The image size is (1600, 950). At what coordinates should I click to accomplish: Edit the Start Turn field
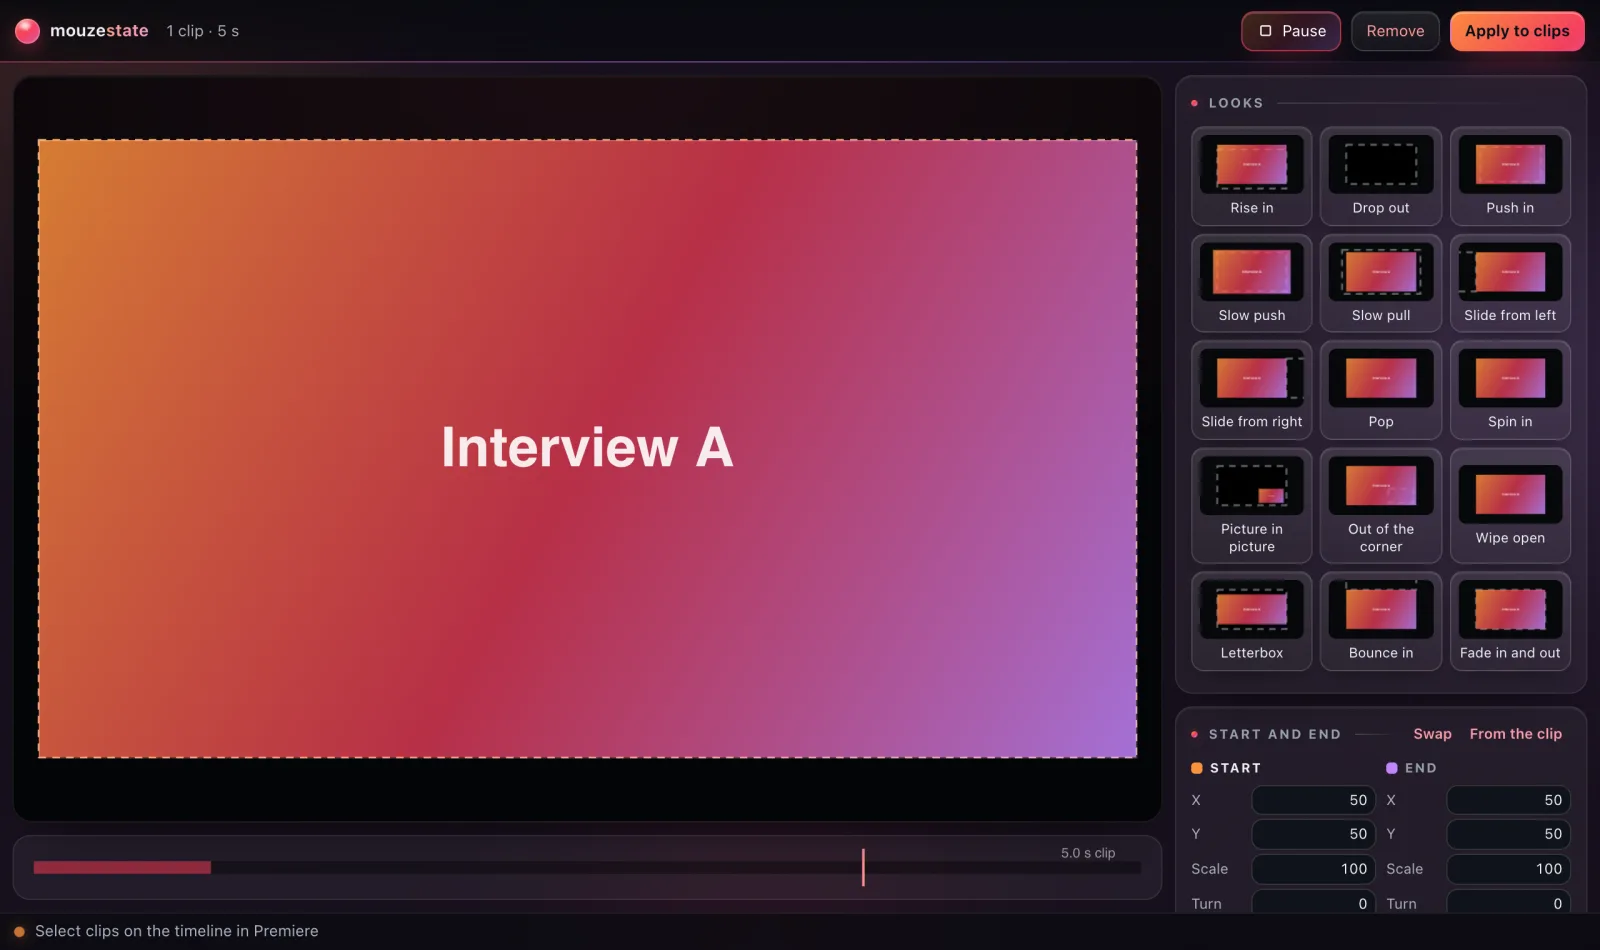pyautogui.click(x=1313, y=902)
